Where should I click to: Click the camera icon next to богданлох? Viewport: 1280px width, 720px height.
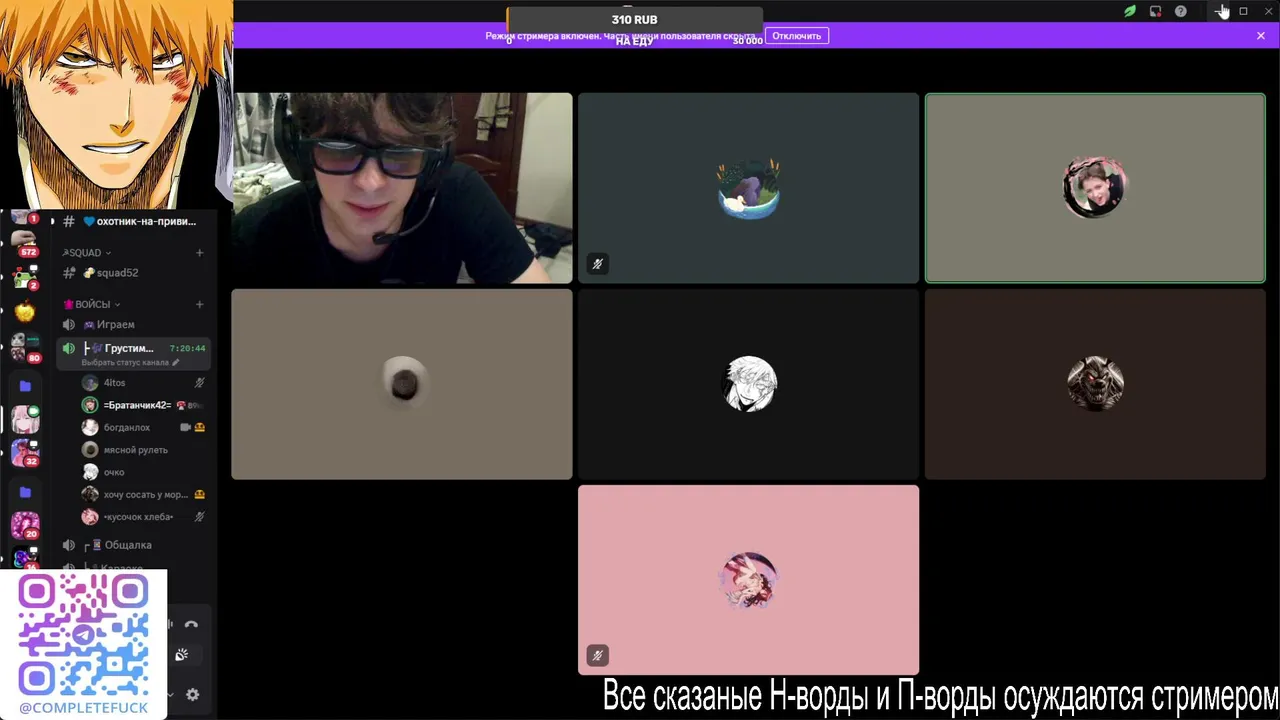[x=185, y=427]
